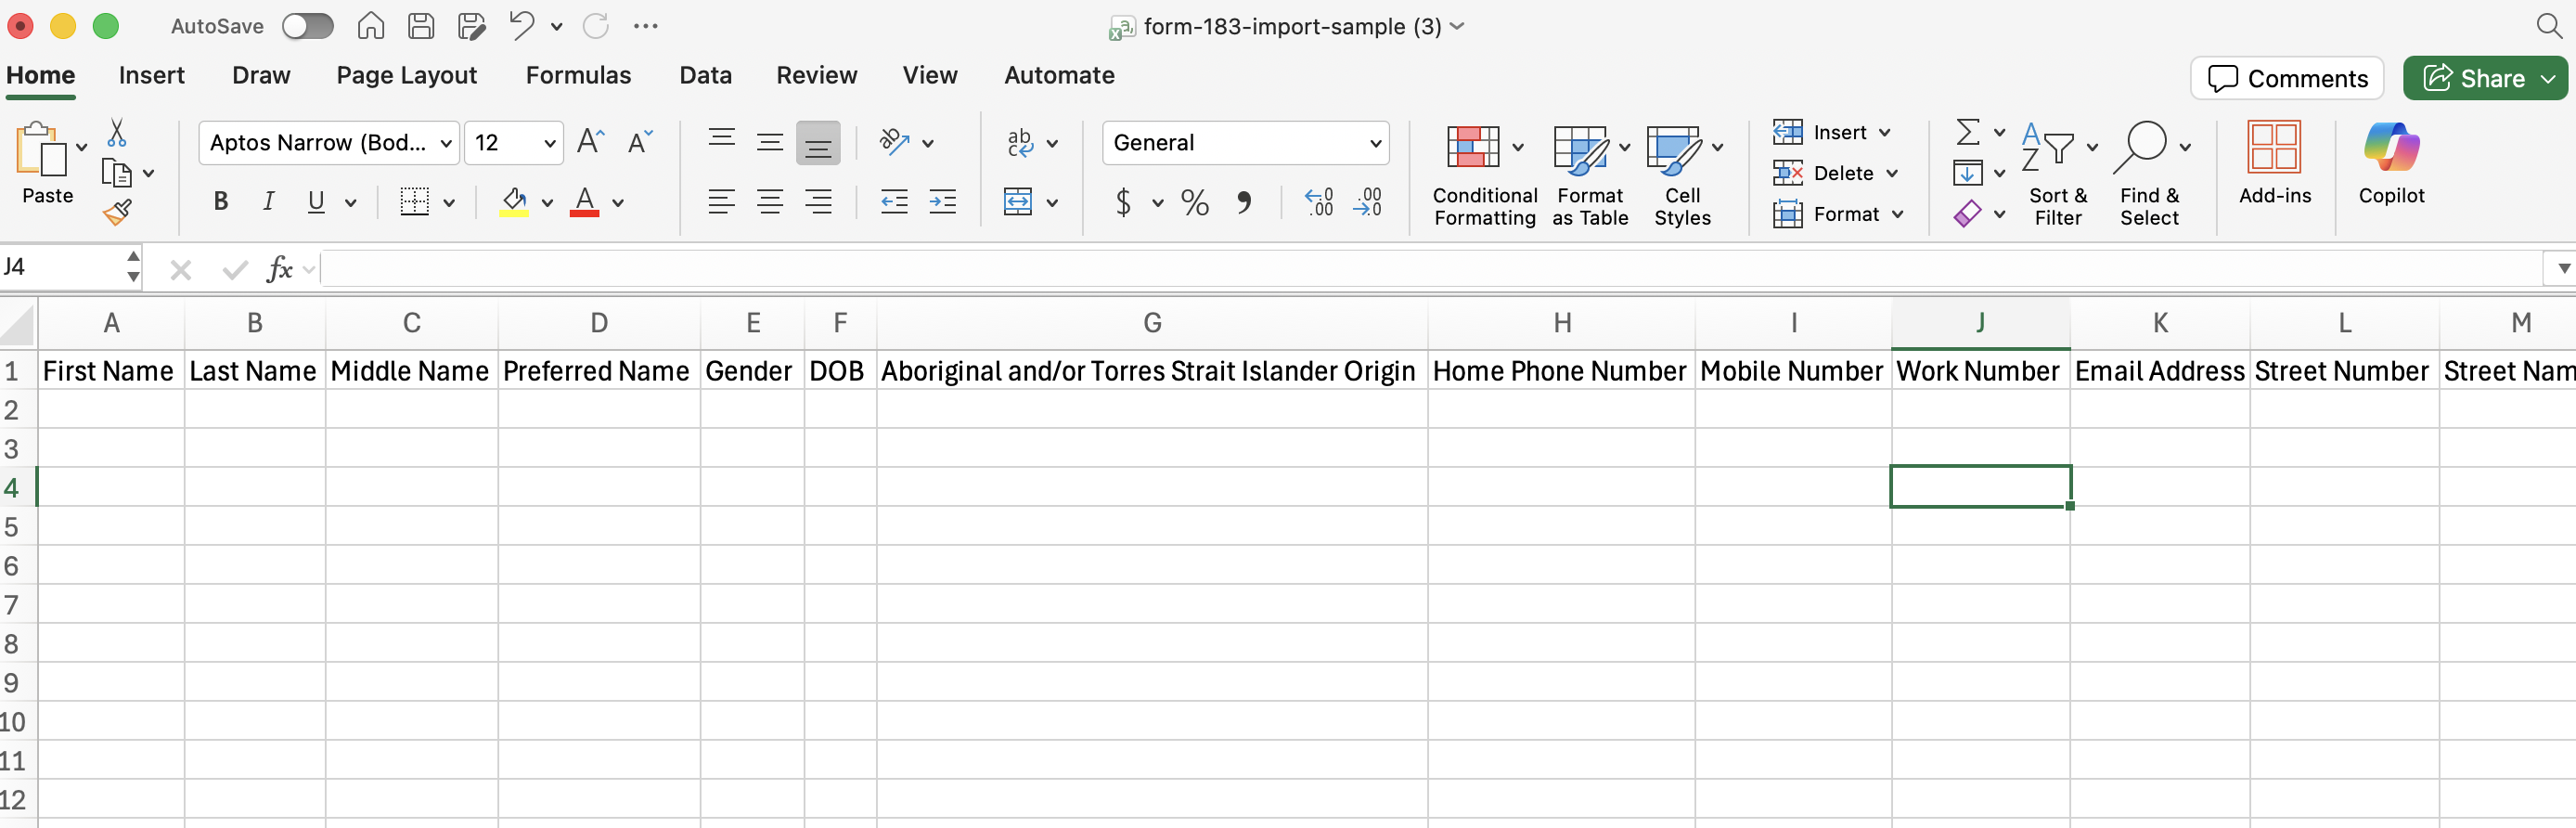Click the Cut scissors icon
2576x828 pixels.
coord(117,133)
